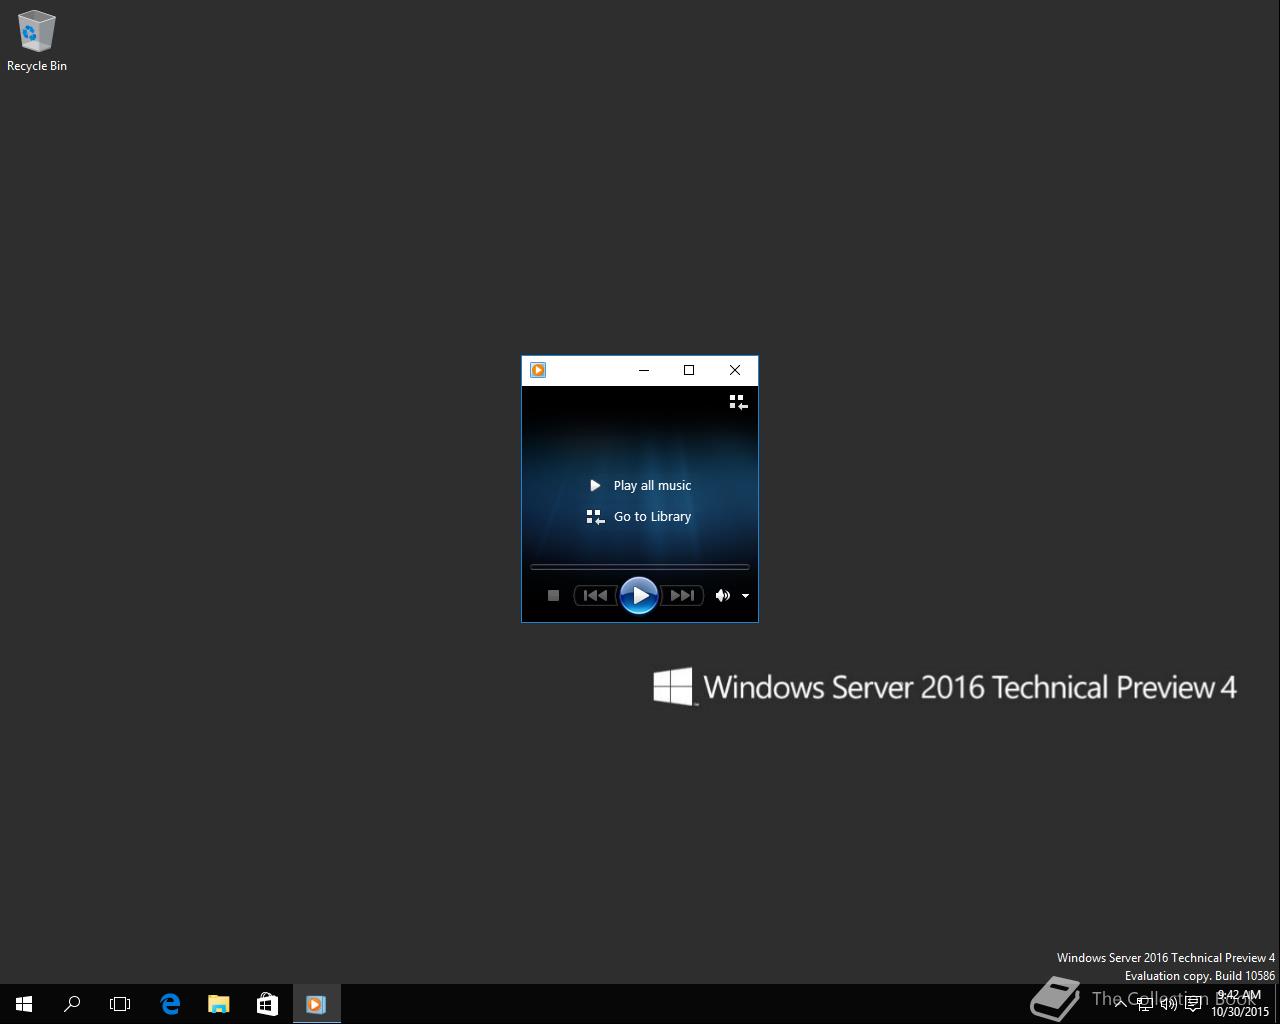Mute the Media Player volume
Viewport: 1280px width, 1024px height.
(x=722, y=595)
